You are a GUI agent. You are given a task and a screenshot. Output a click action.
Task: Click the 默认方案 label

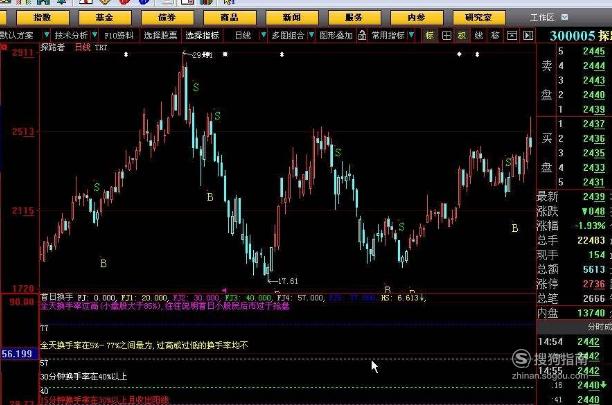(17, 36)
